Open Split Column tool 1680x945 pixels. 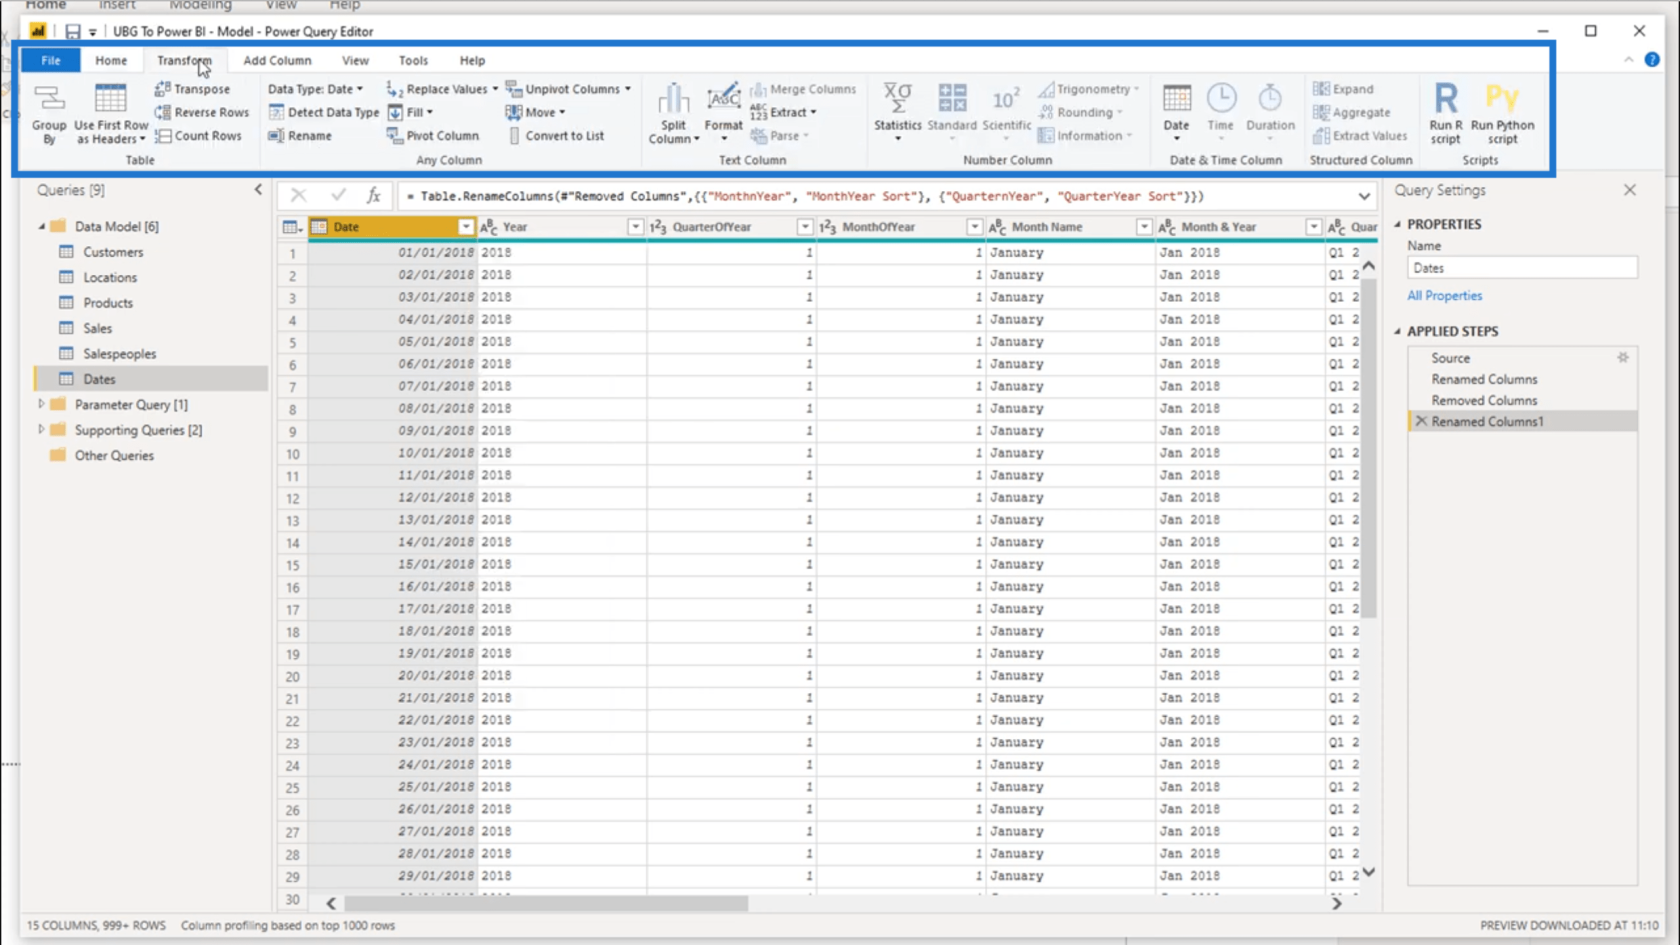tap(673, 113)
